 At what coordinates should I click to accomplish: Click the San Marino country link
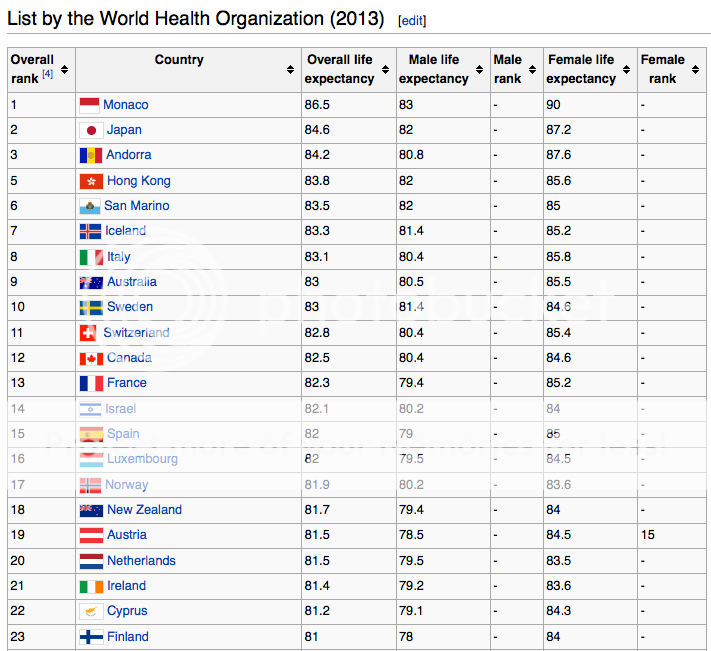coord(137,206)
